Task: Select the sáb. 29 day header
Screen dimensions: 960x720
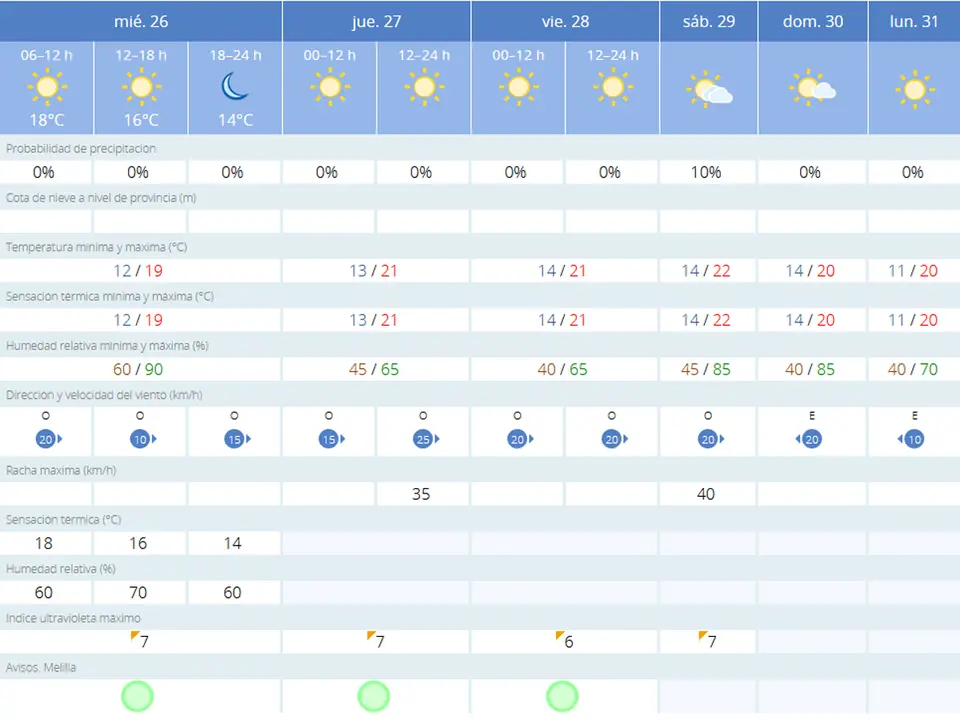Action: click(709, 21)
